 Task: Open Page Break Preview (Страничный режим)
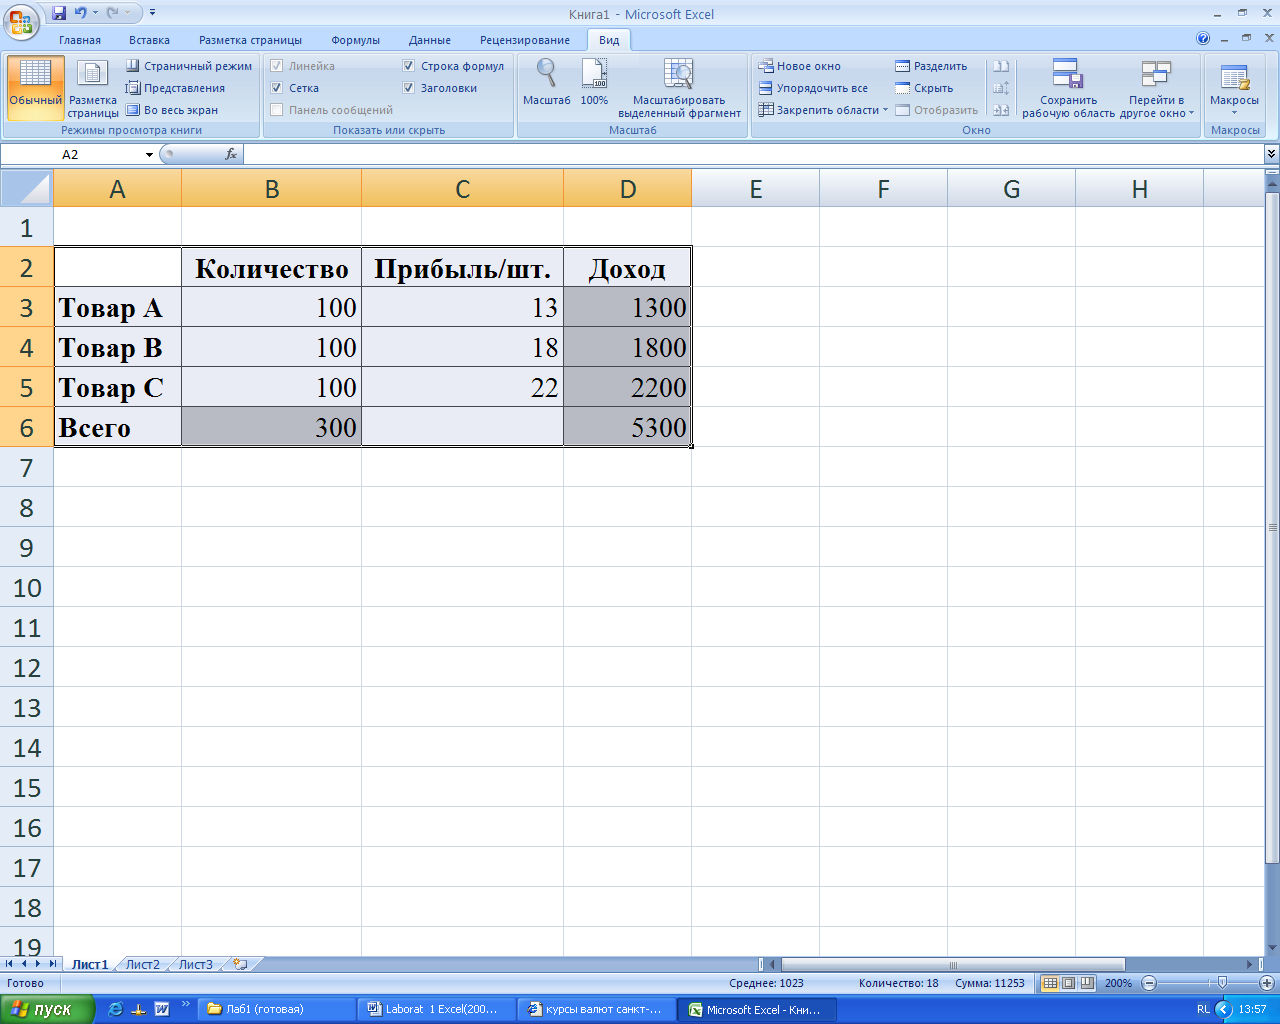[x=189, y=66]
